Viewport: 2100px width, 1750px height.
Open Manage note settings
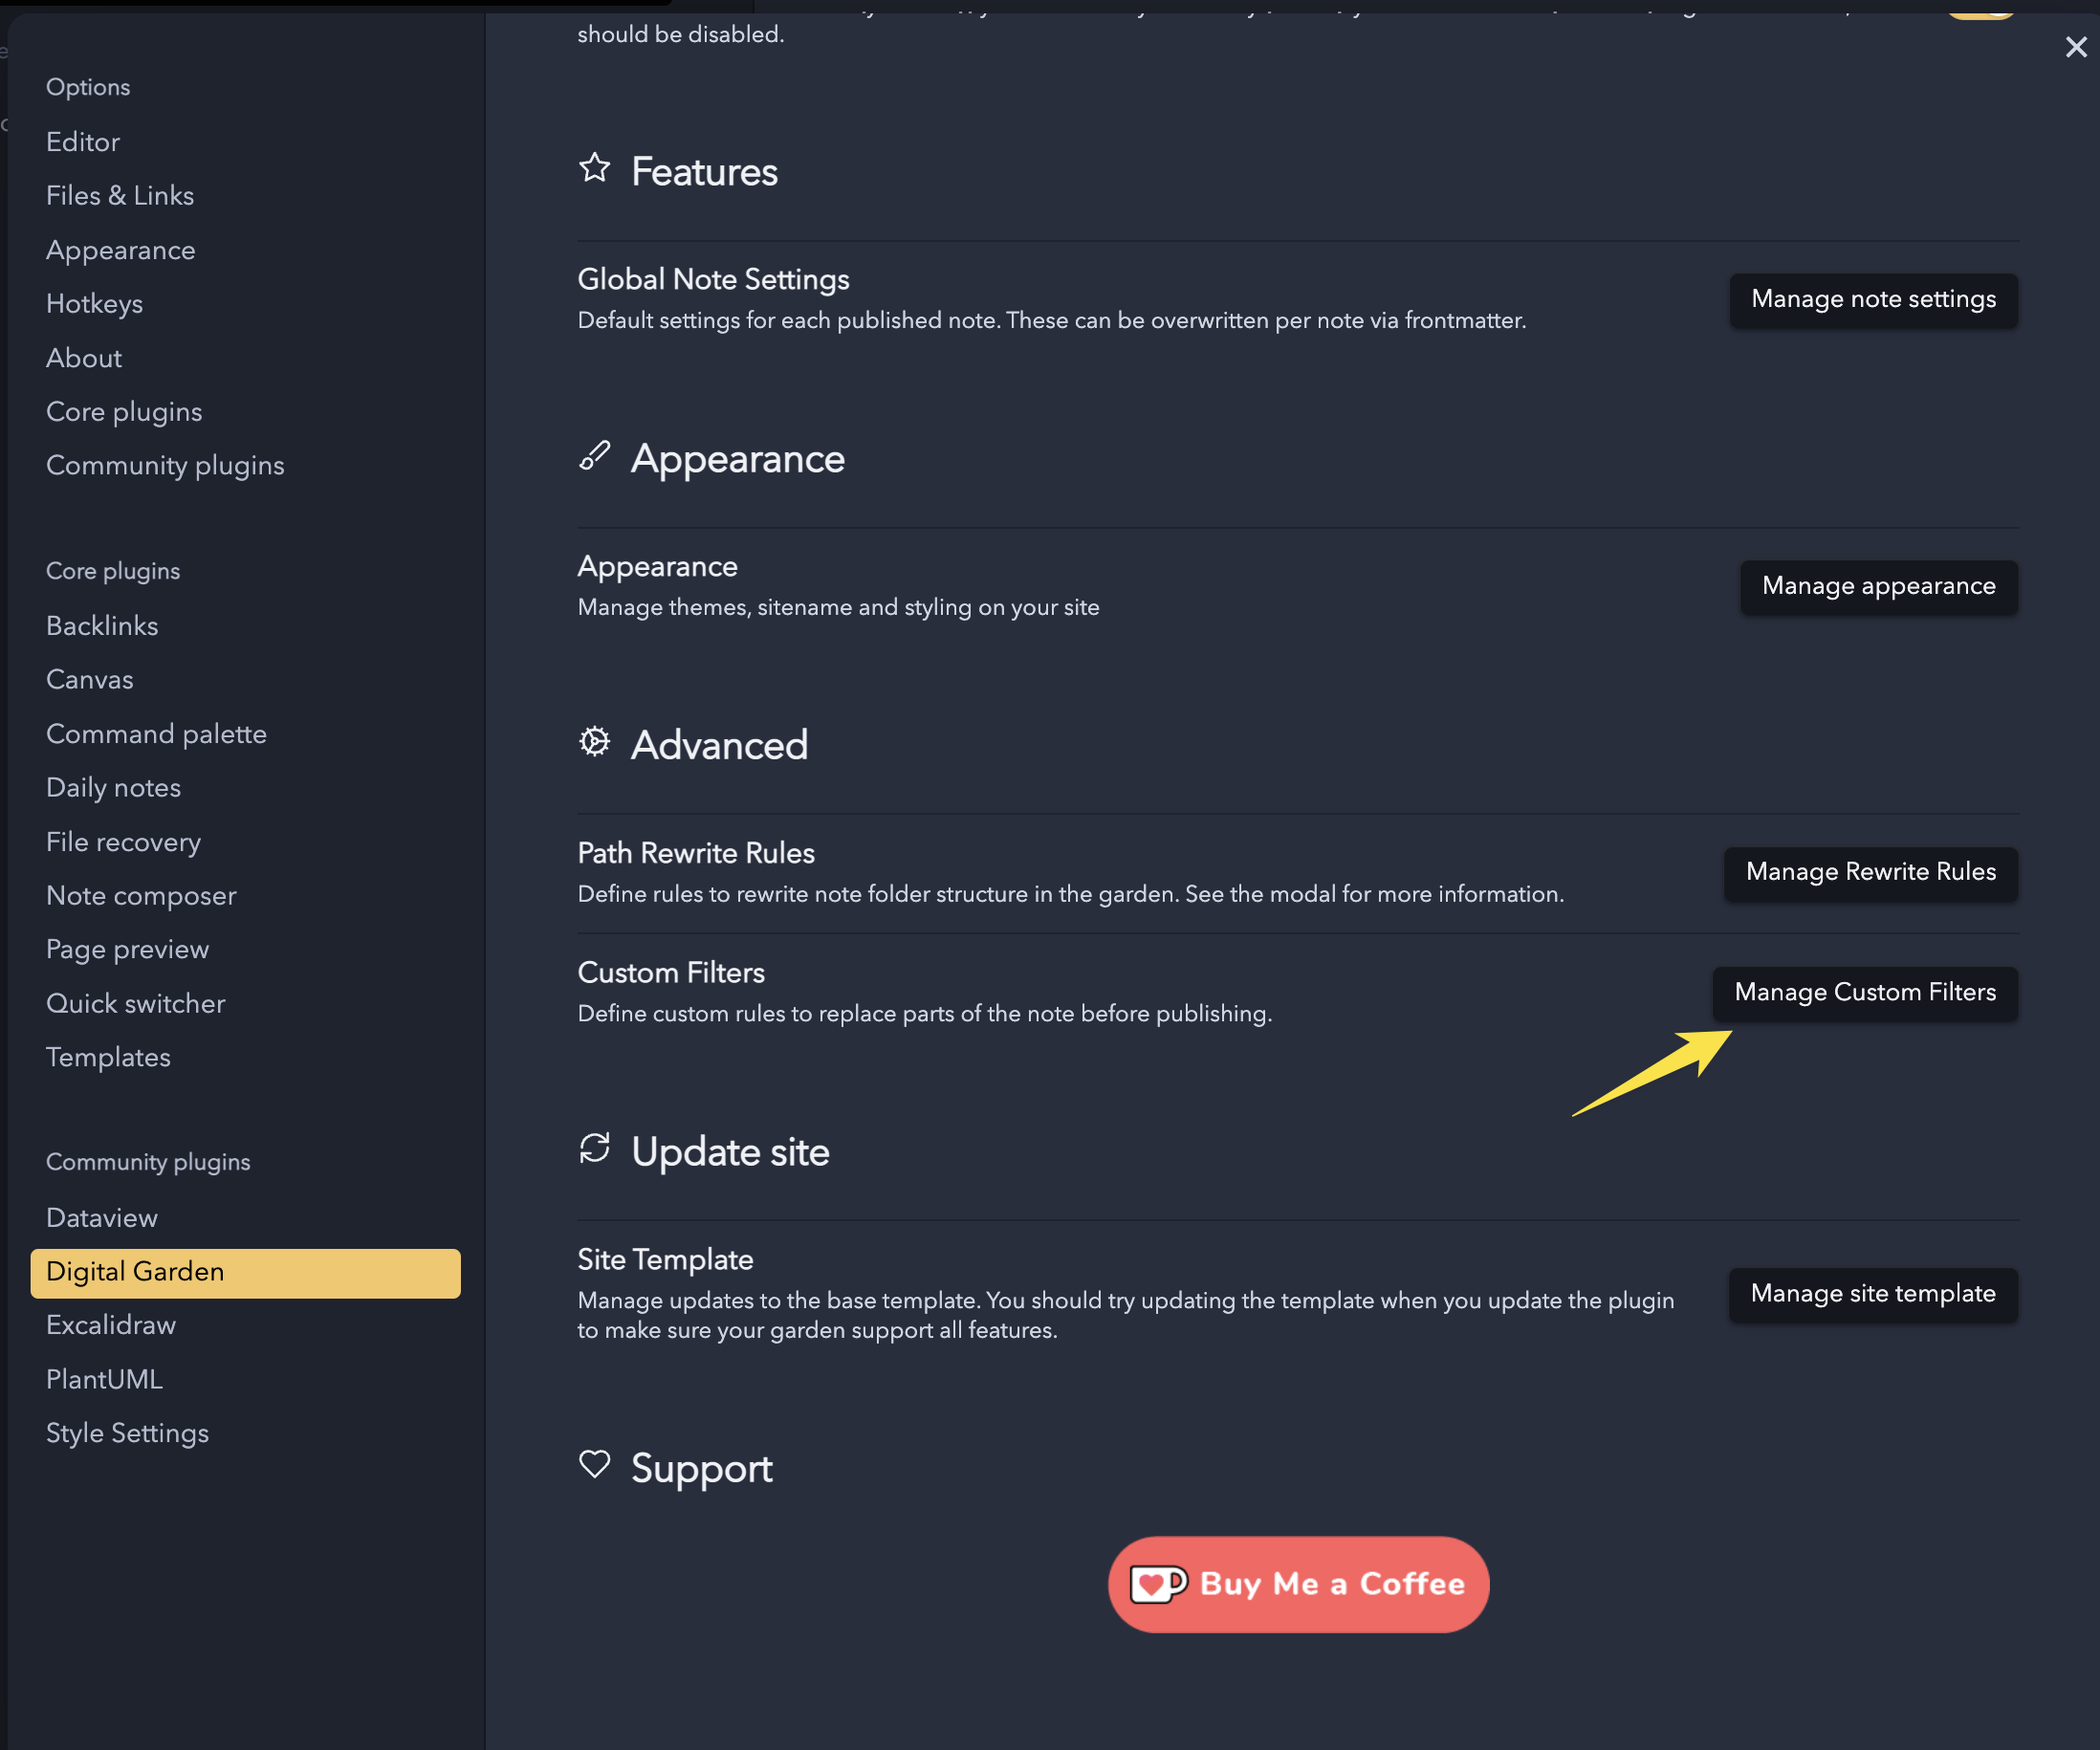point(1872,299)
